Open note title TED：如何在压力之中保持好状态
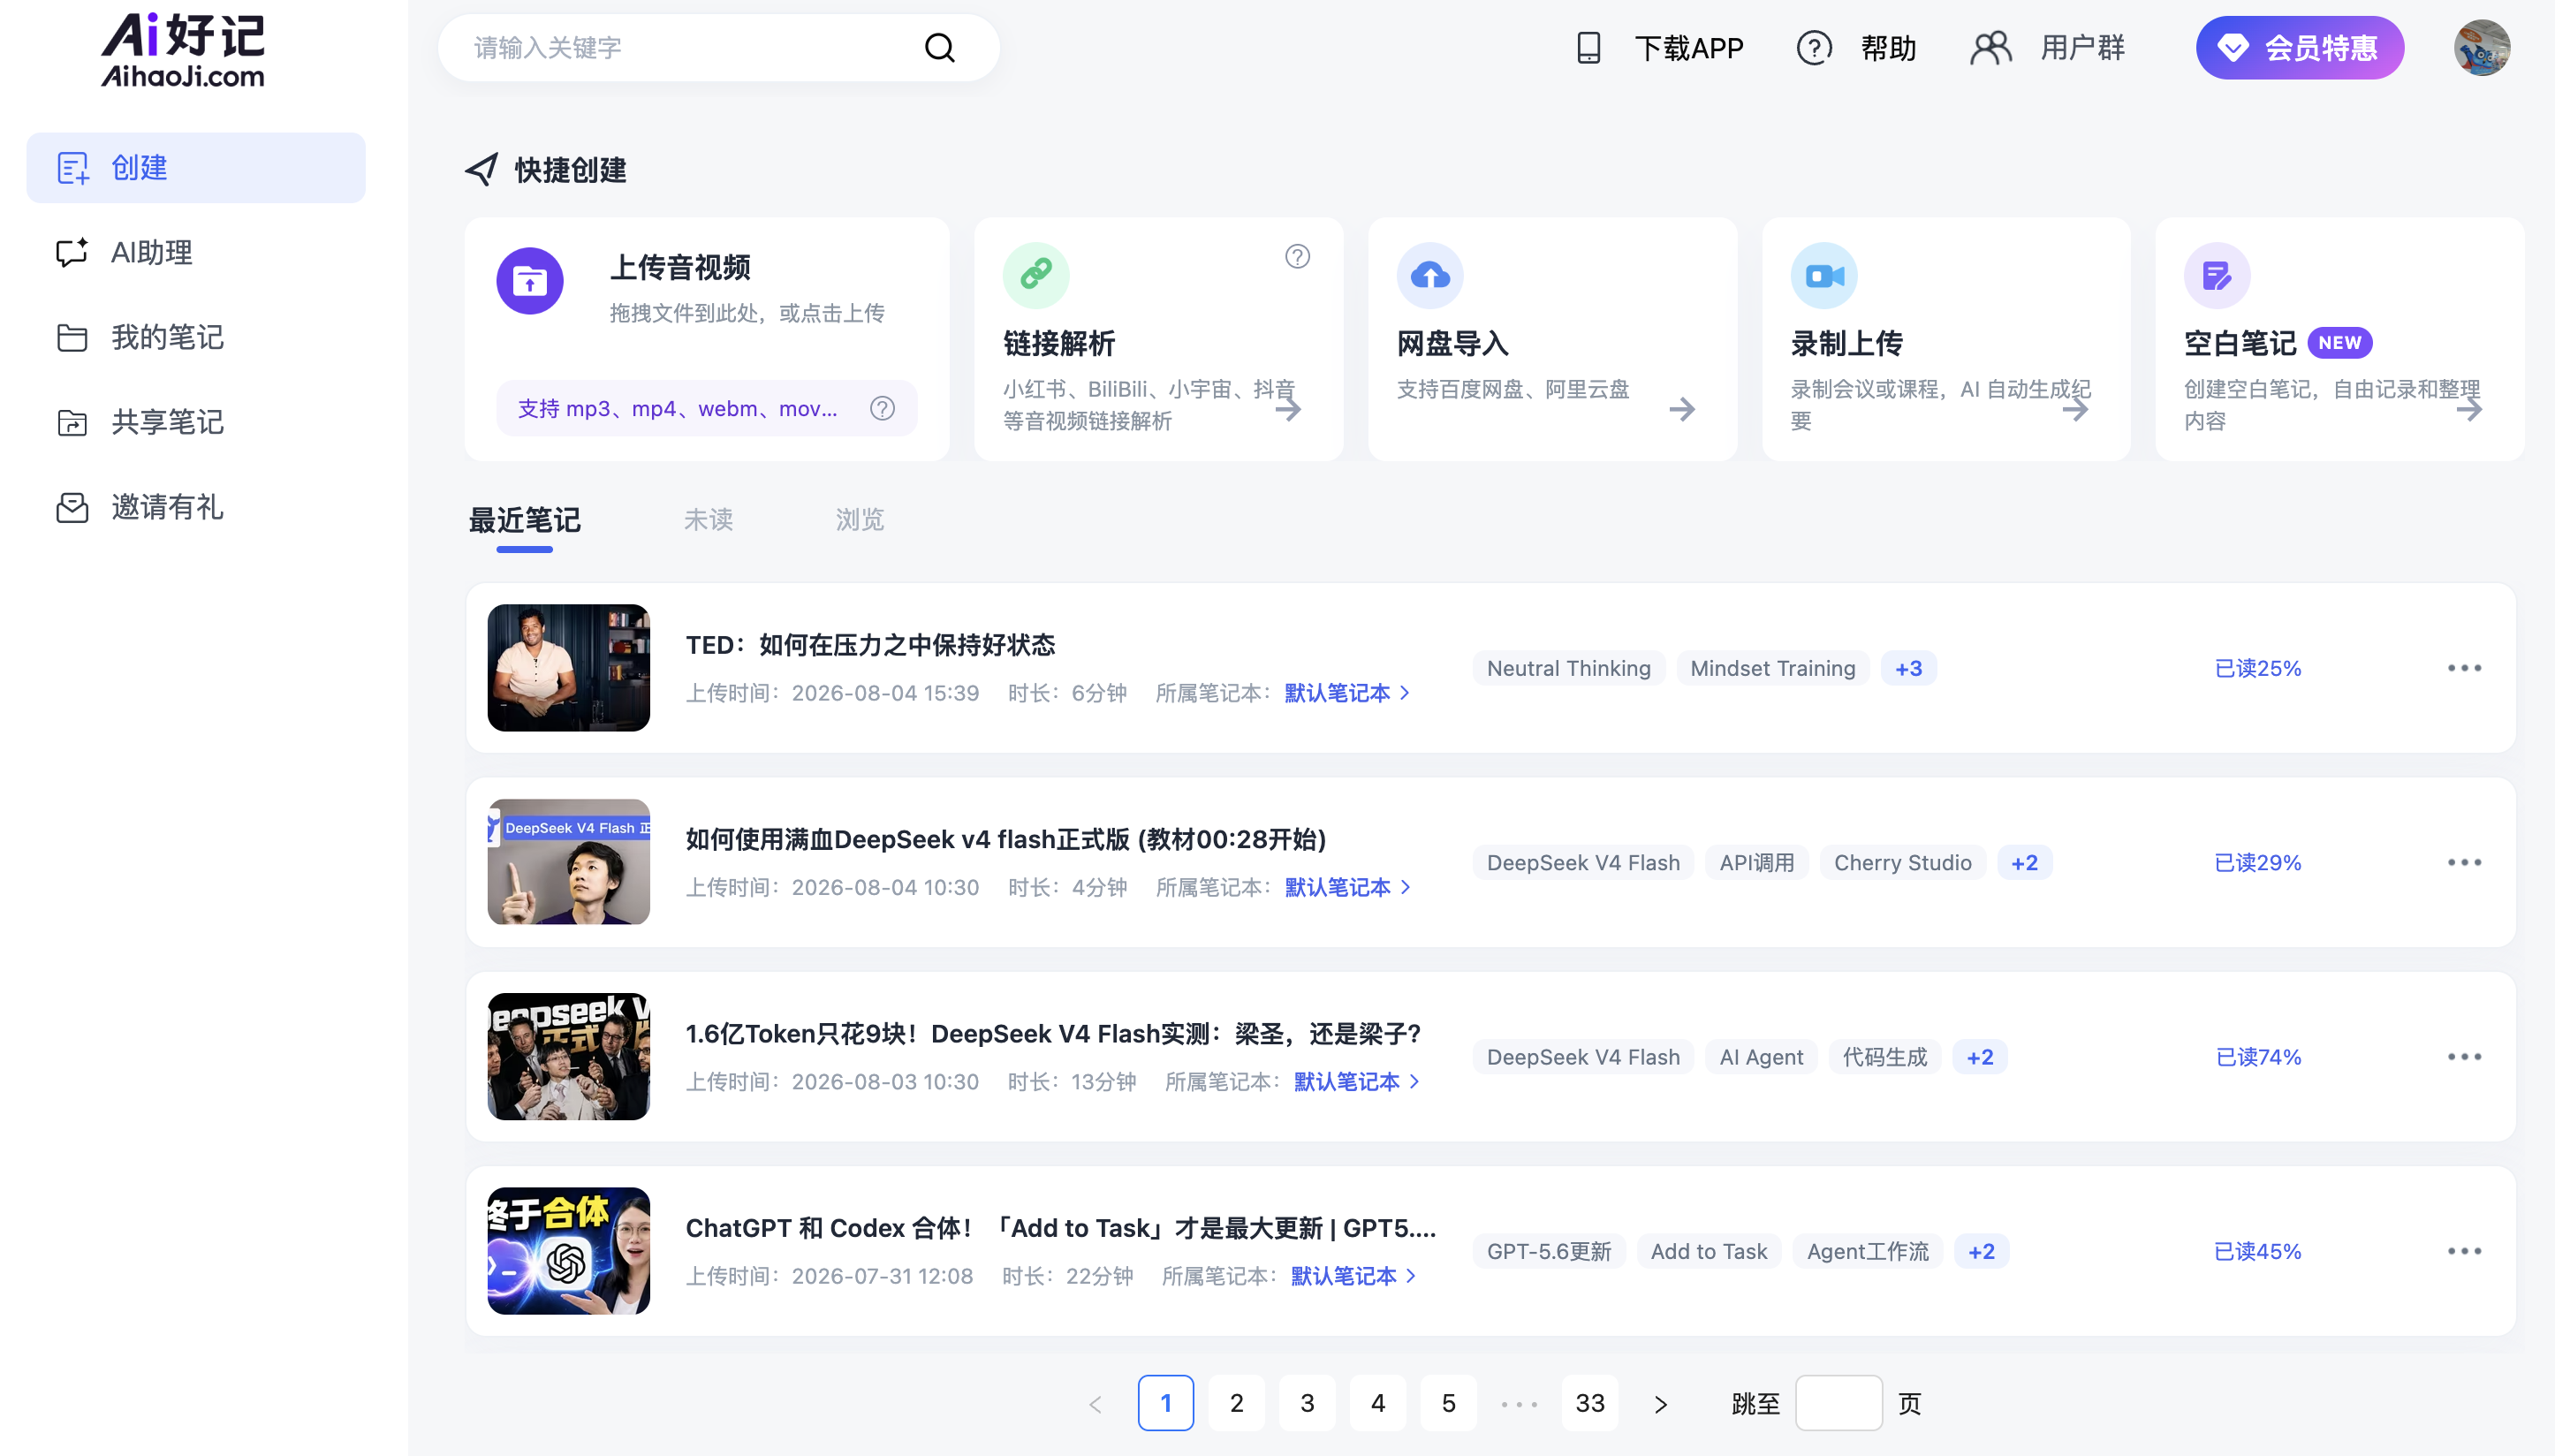The width and height of the screenshot is (2555, 1456). 870,645
